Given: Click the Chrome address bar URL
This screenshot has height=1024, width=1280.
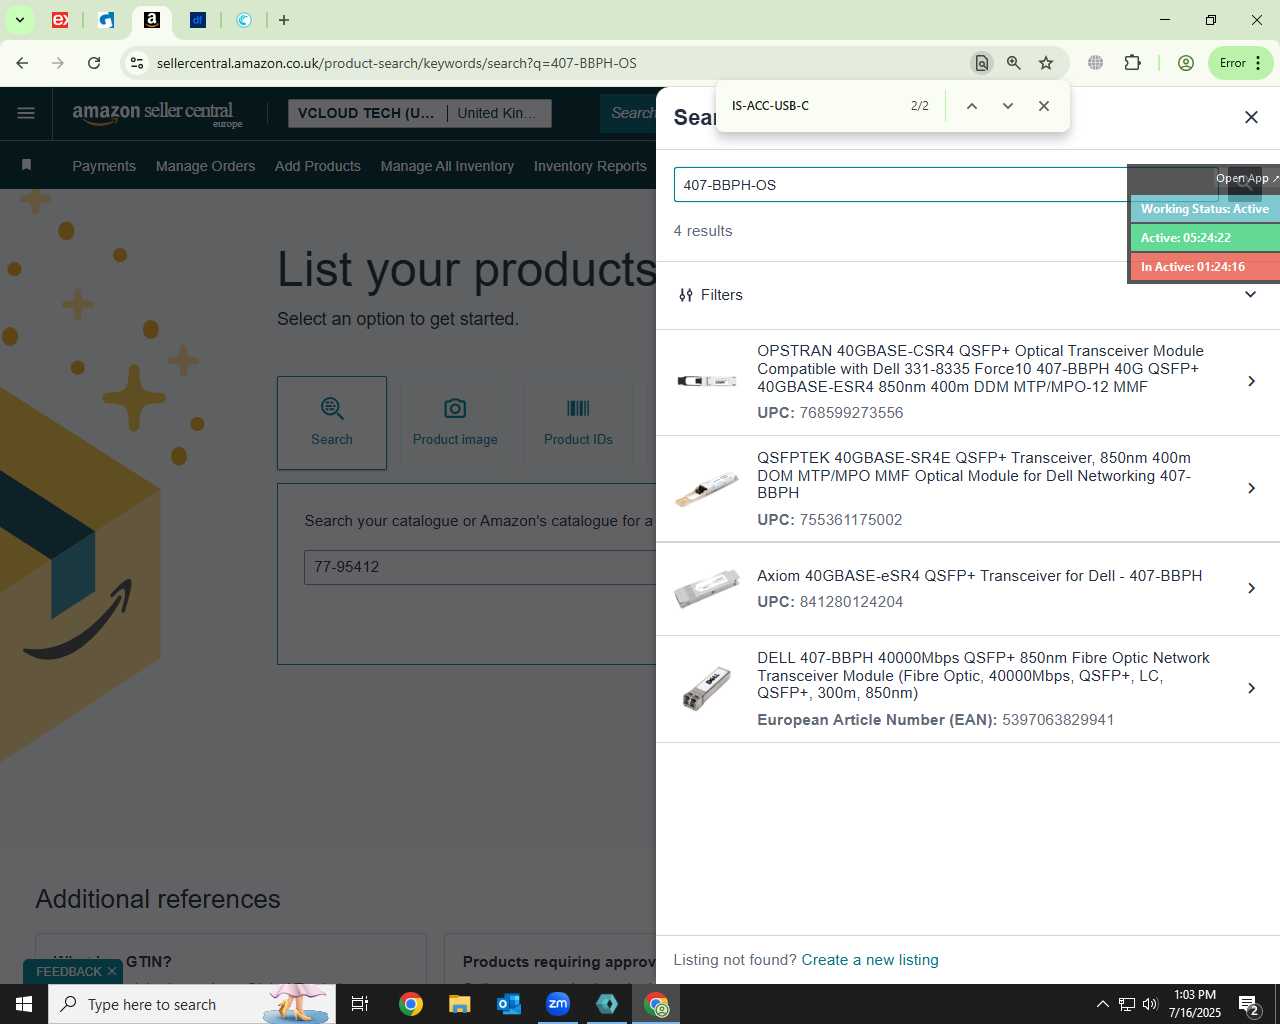Looking at the screenshot, I should 397,63.
